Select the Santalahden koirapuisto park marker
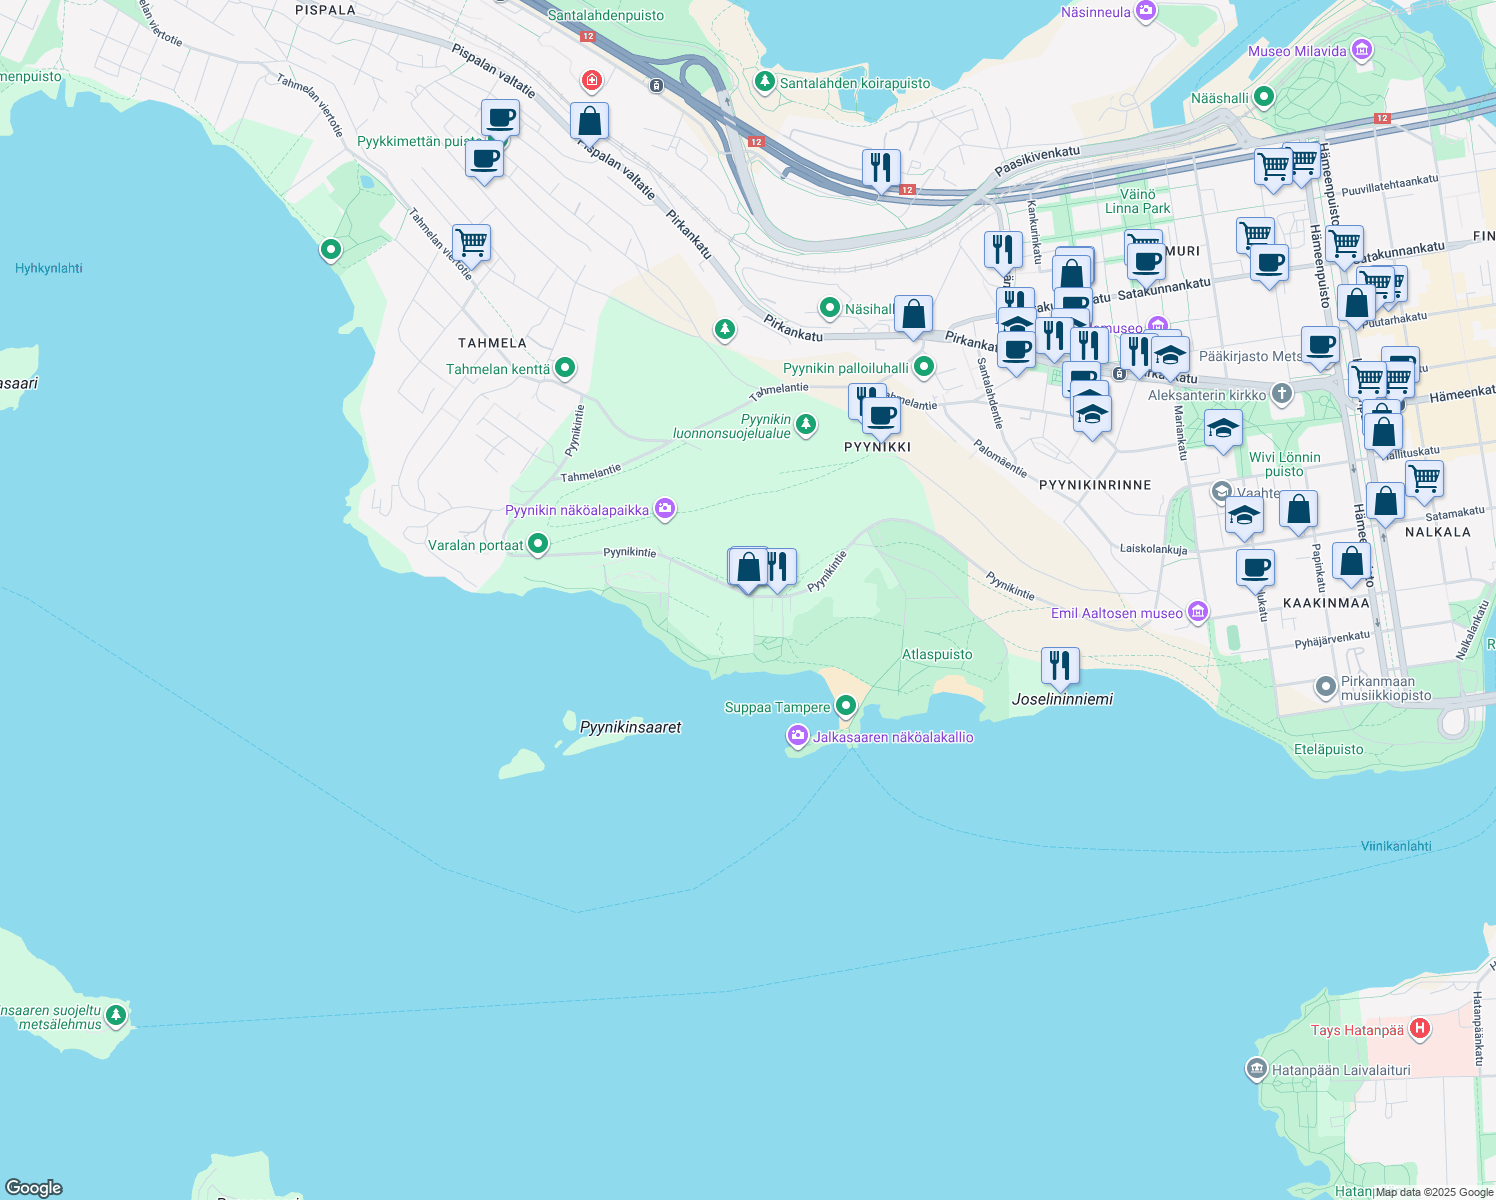The height and width of the screenshot is (1200, 1496). click(x=765, y=80)
